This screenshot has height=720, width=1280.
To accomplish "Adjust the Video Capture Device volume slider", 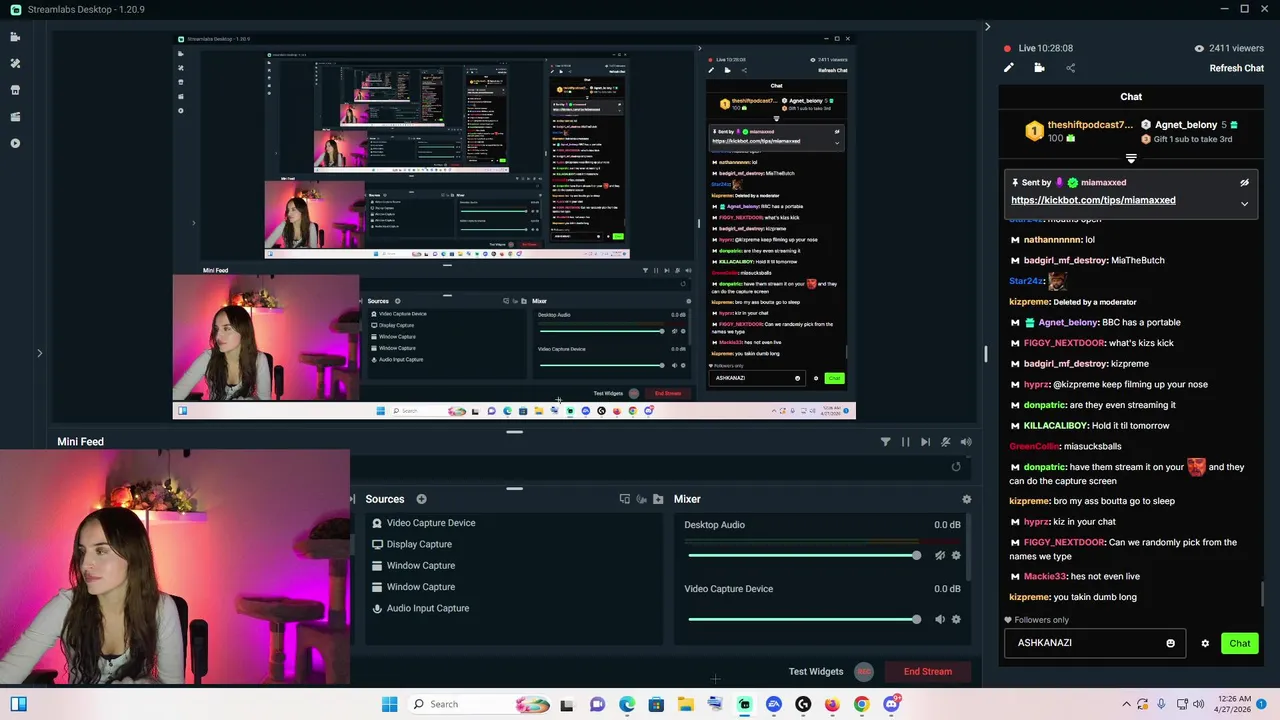I will tap(803, 619).
